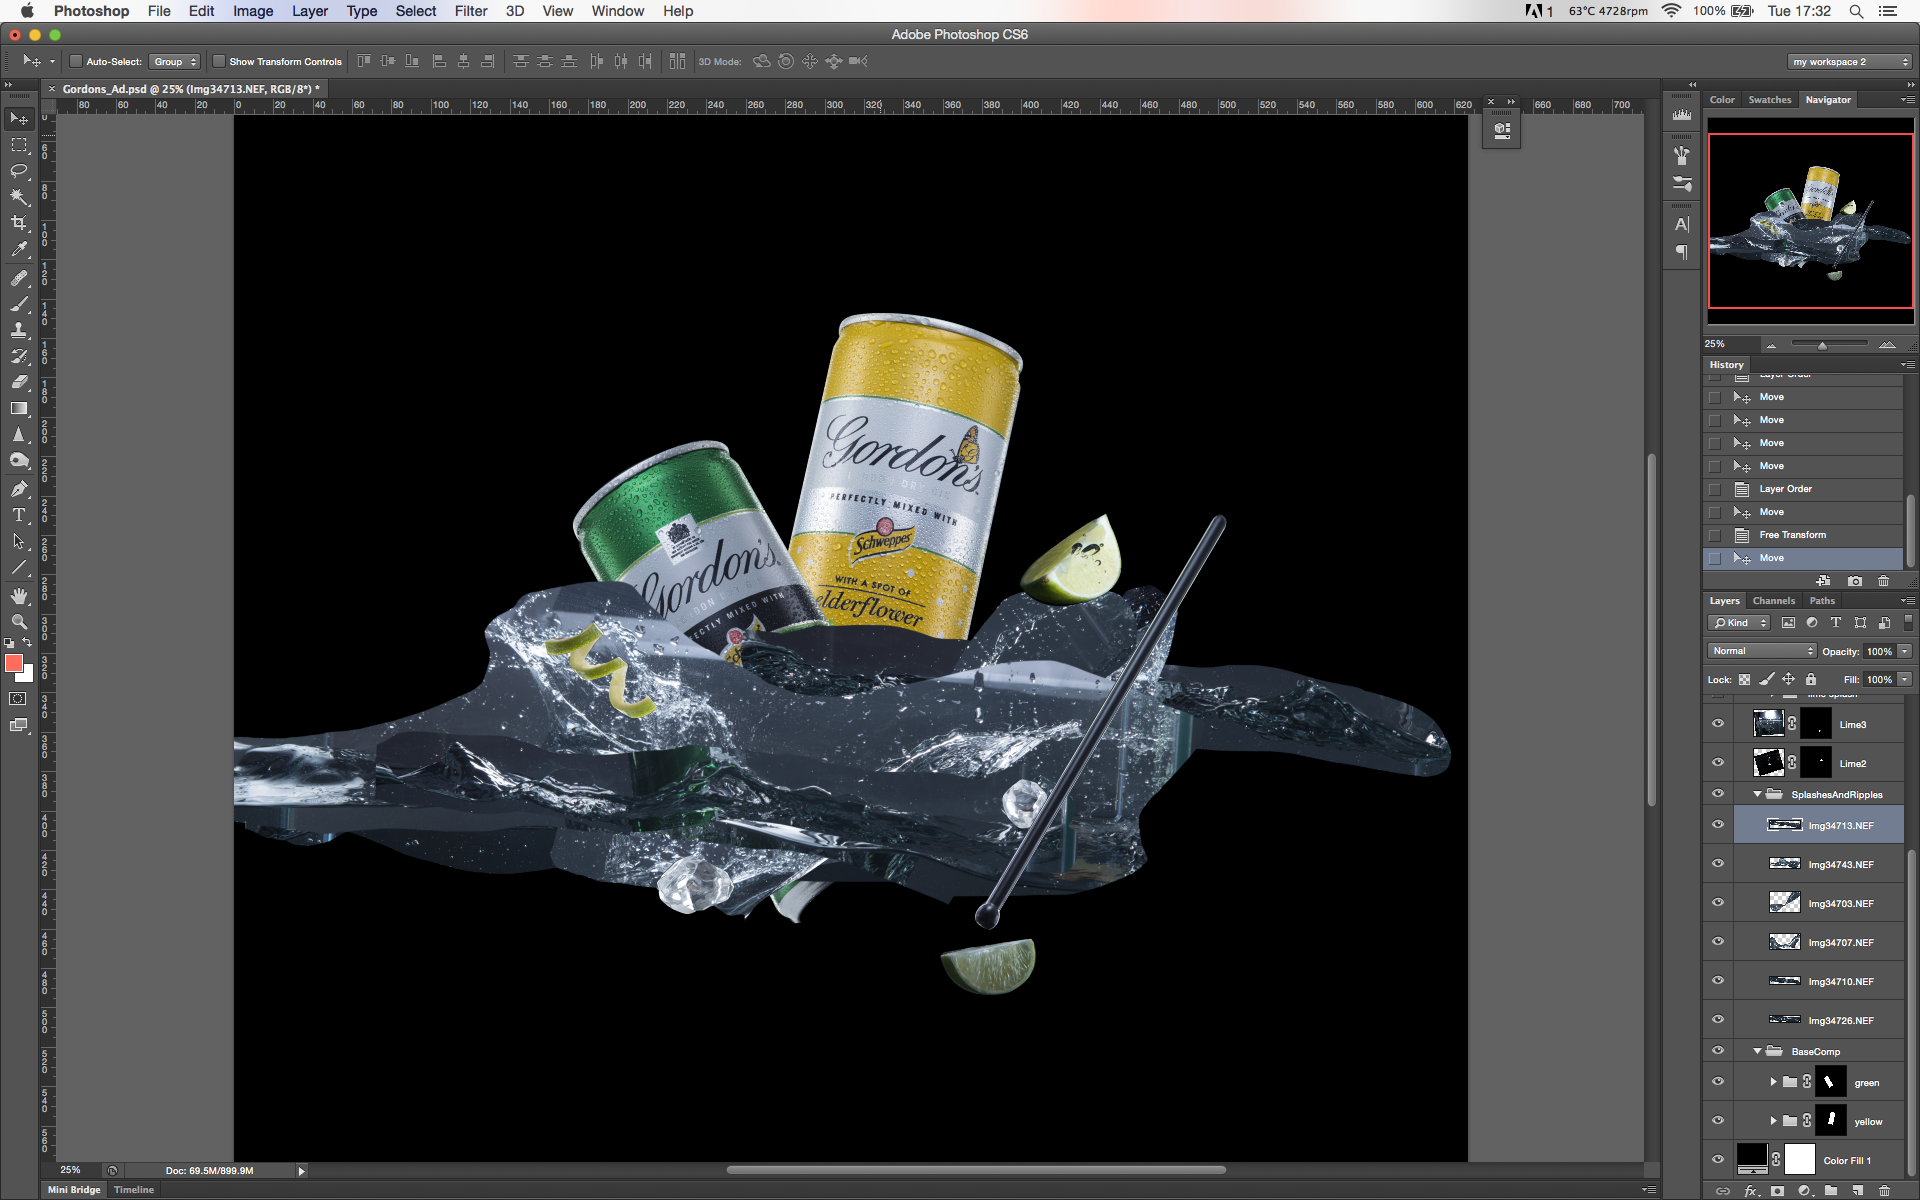This screenshot has height=1200, width=1920.
Task: Open the Fill dropdown arrow
Action: (x=1905, y=679)
